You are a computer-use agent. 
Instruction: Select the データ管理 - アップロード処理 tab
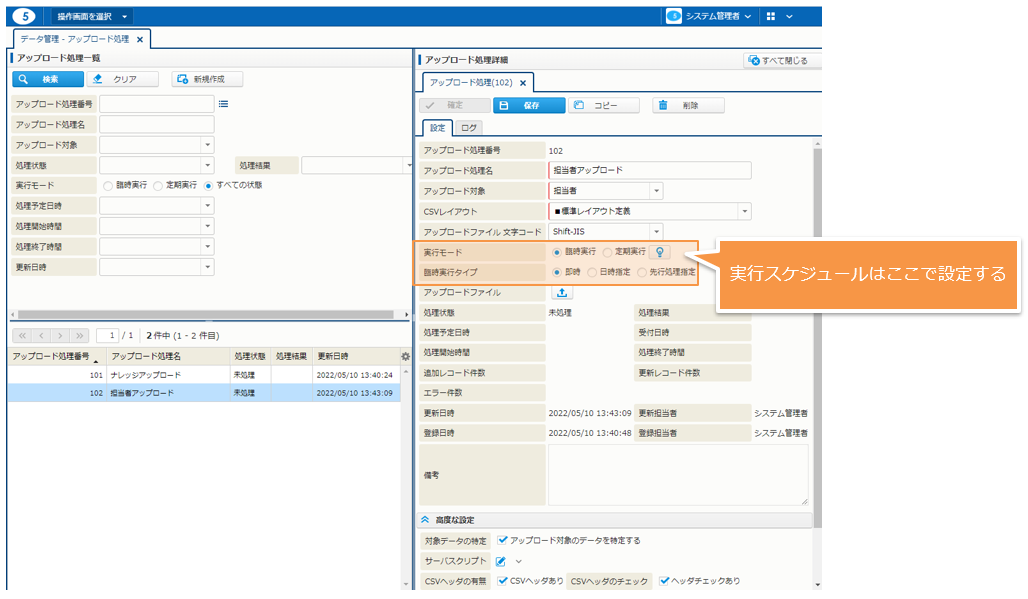point(75,39)
